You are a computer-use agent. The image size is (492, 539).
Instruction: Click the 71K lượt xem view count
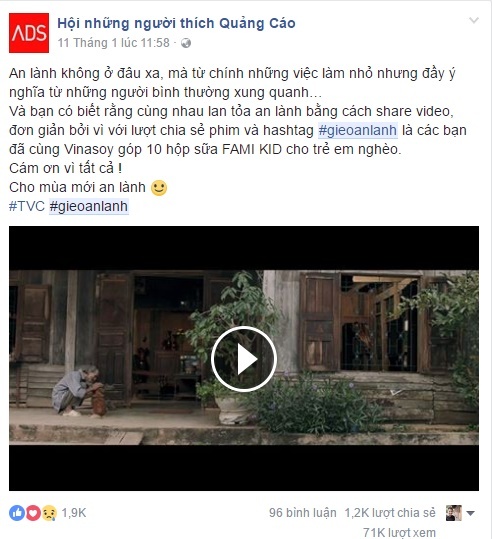[399, 532]
